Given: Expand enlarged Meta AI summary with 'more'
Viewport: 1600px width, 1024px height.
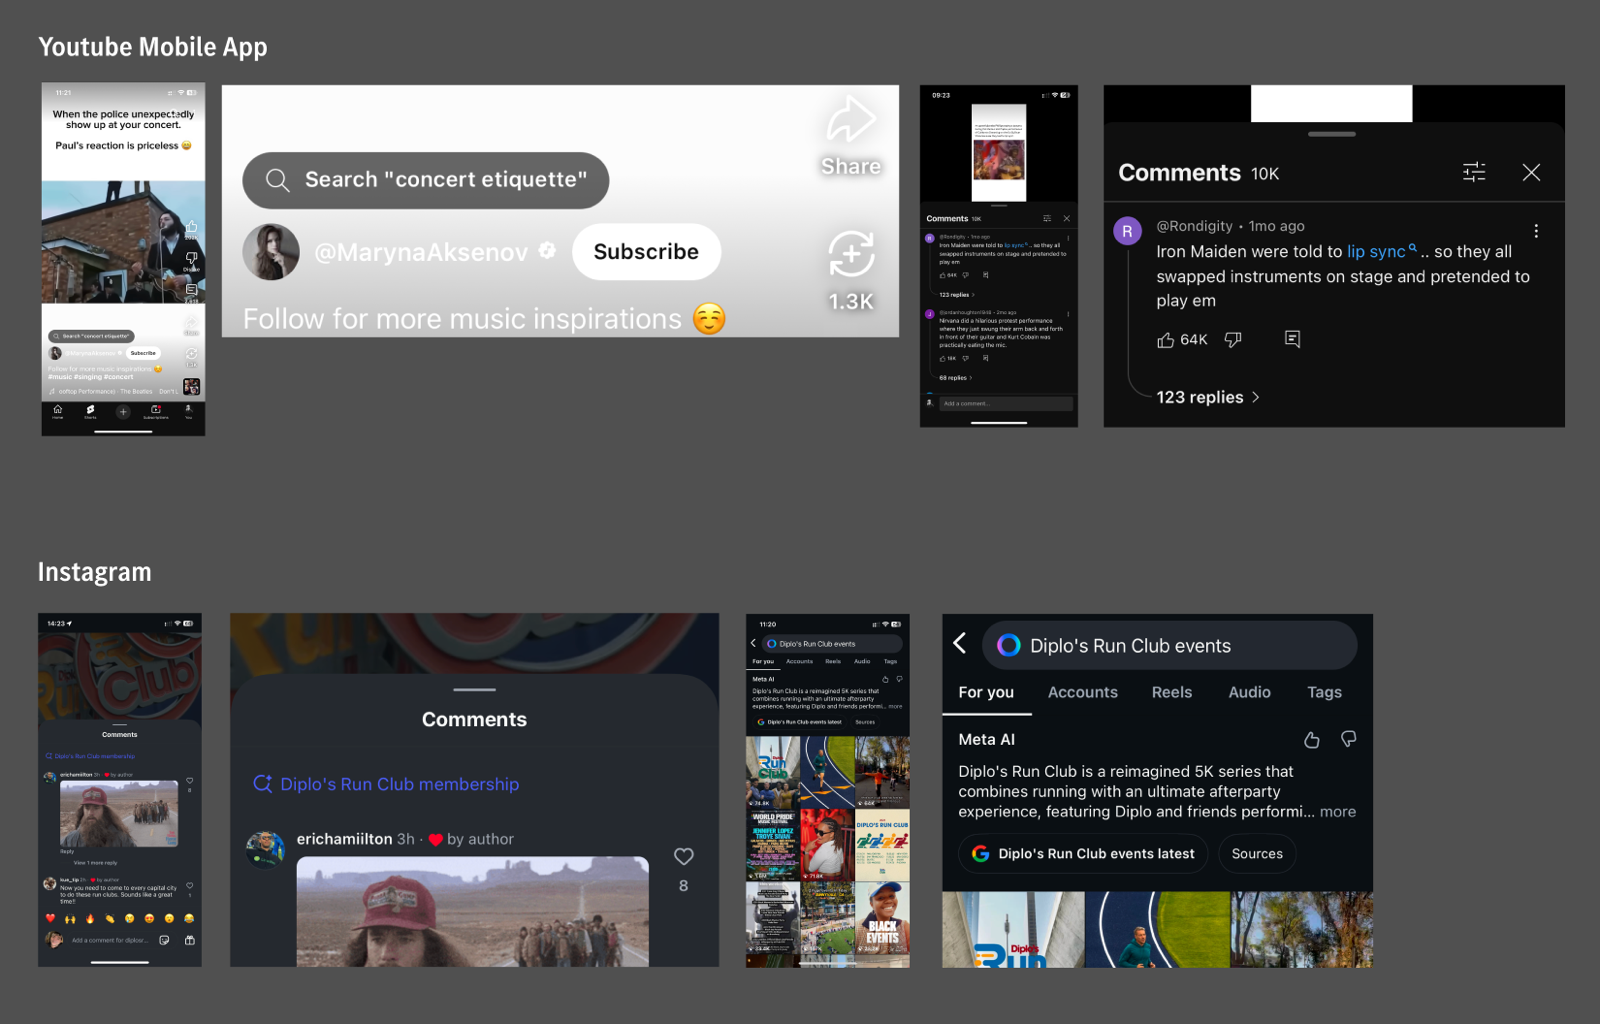Looking at the screenshot, I should pyautogui.click(x=1338, y=812).
